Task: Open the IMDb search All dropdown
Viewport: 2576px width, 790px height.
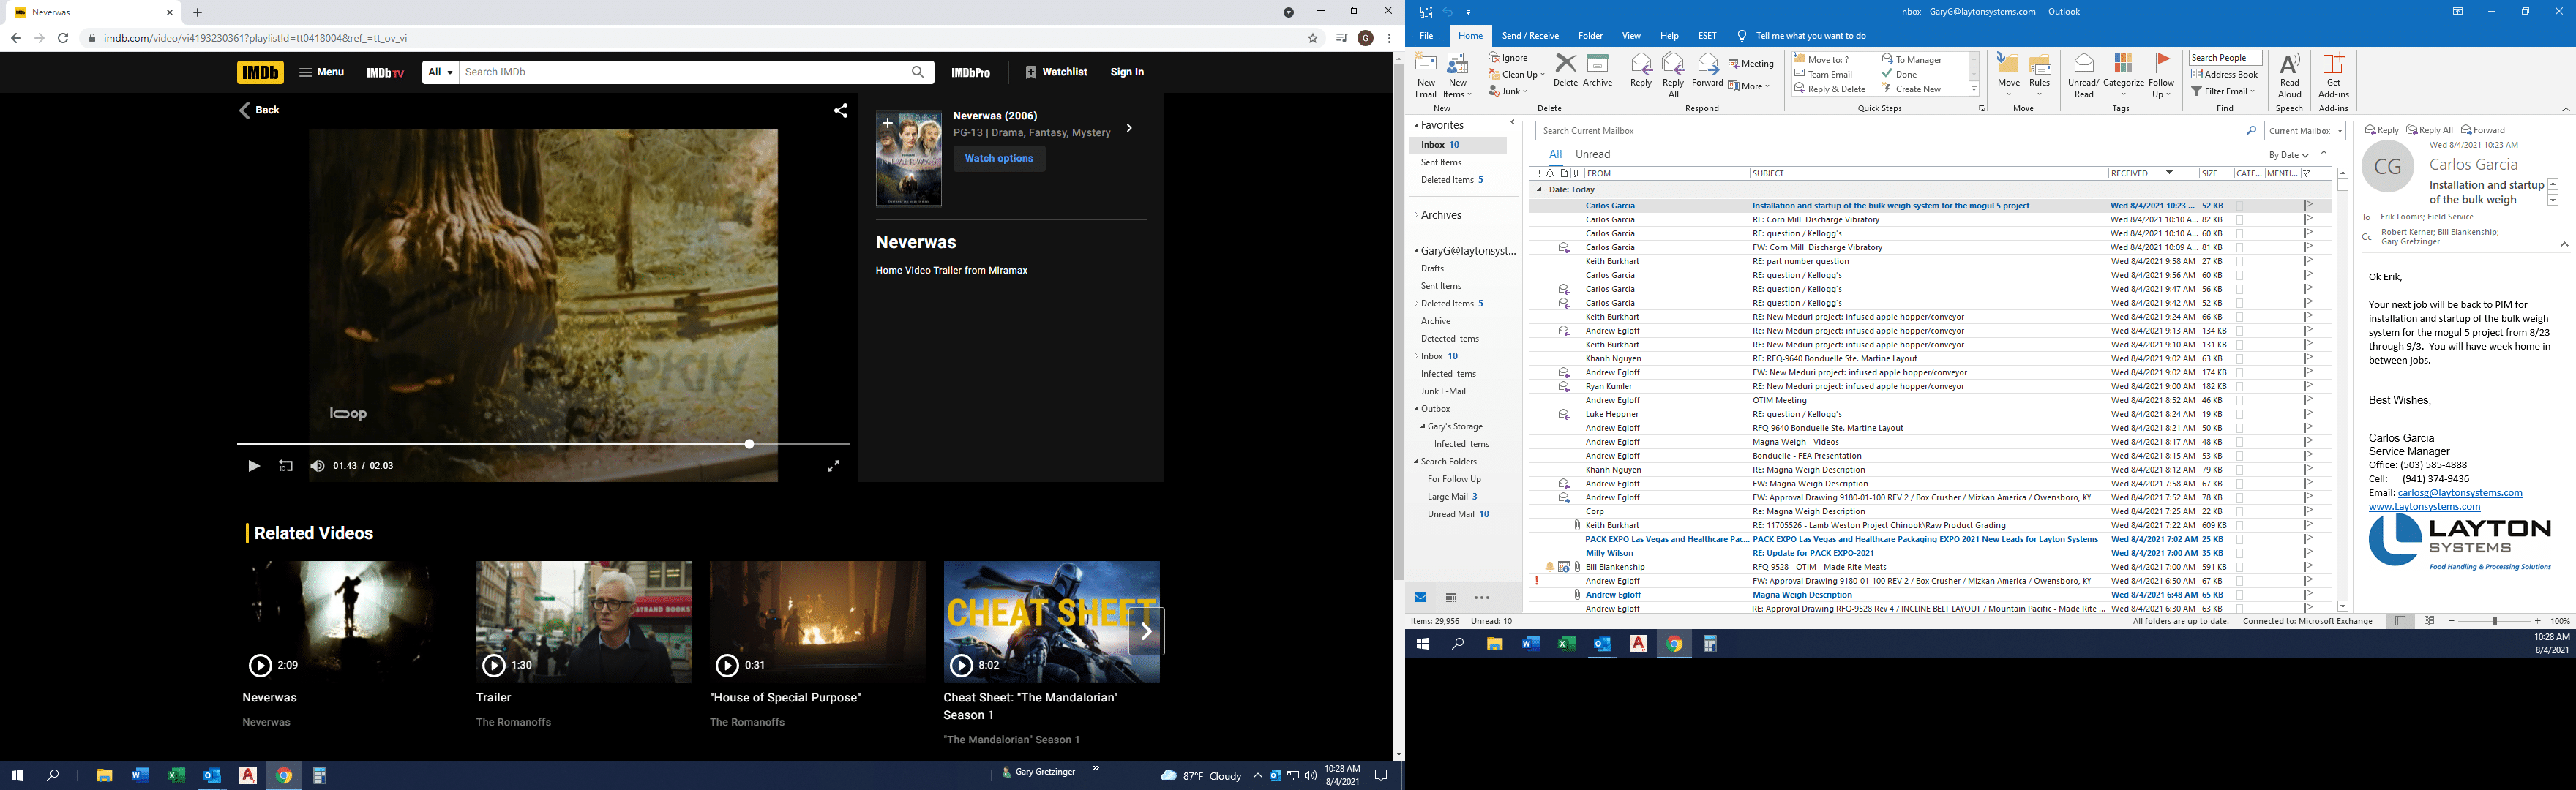Action: [x=441, y=72]
